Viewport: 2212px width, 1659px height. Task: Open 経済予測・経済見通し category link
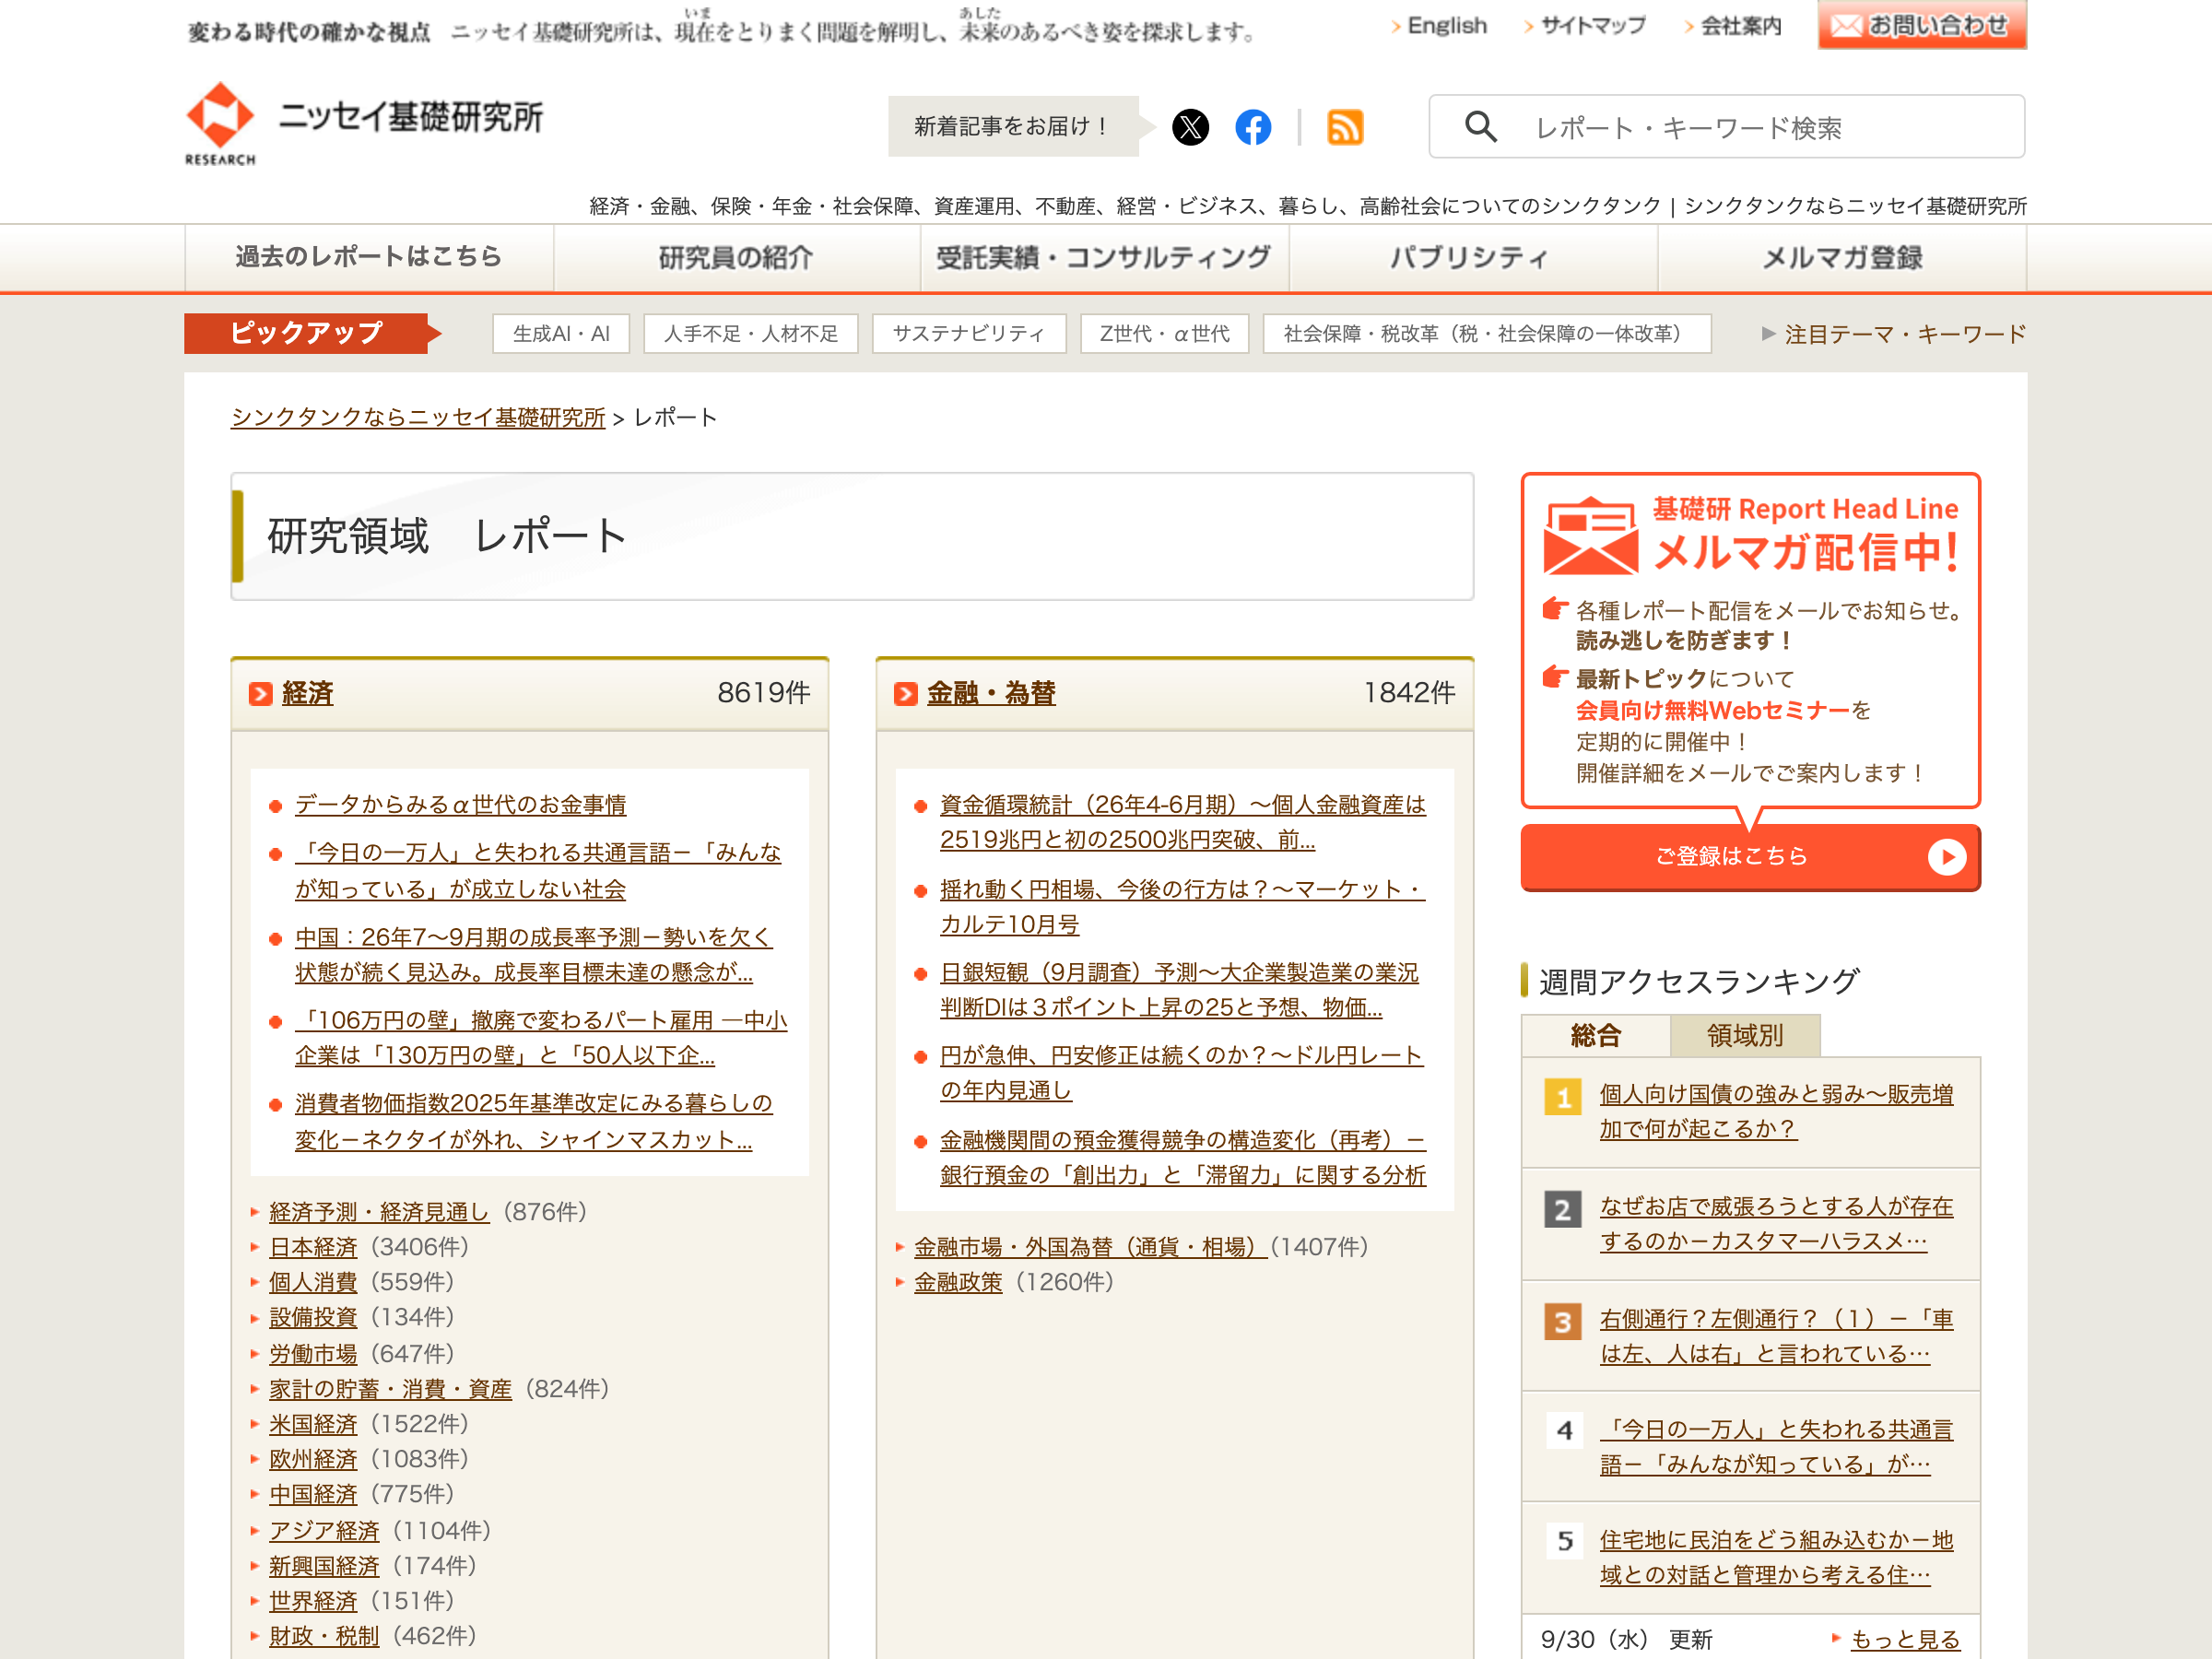coord(379,1213)
